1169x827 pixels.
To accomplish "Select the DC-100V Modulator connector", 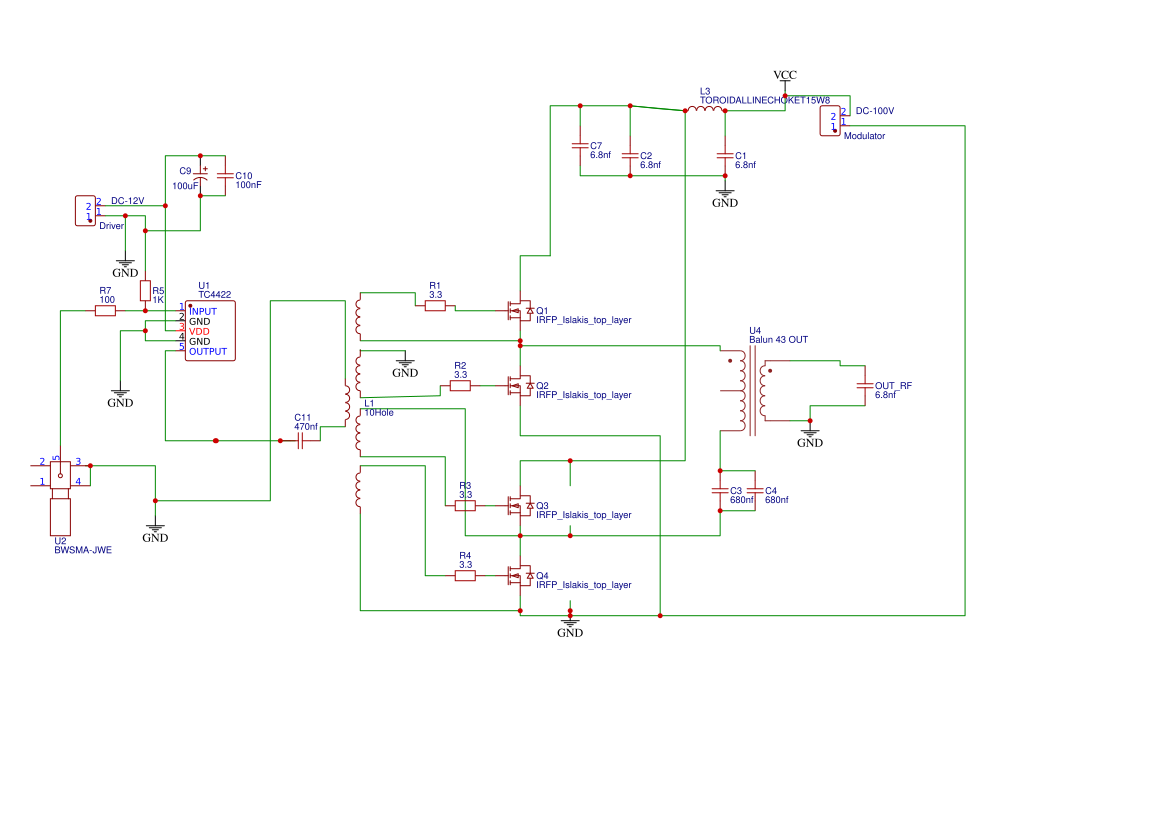I will (830, 121).
